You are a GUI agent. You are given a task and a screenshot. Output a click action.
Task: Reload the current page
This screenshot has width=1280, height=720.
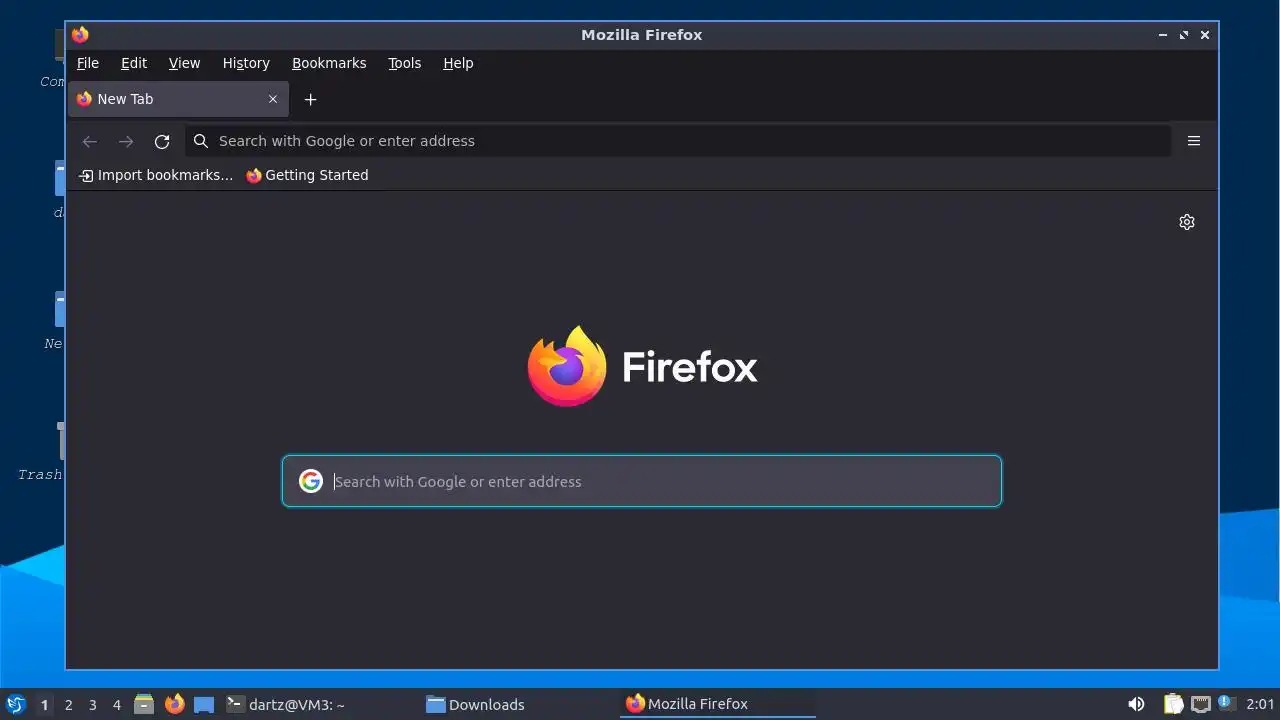point(162,141)
